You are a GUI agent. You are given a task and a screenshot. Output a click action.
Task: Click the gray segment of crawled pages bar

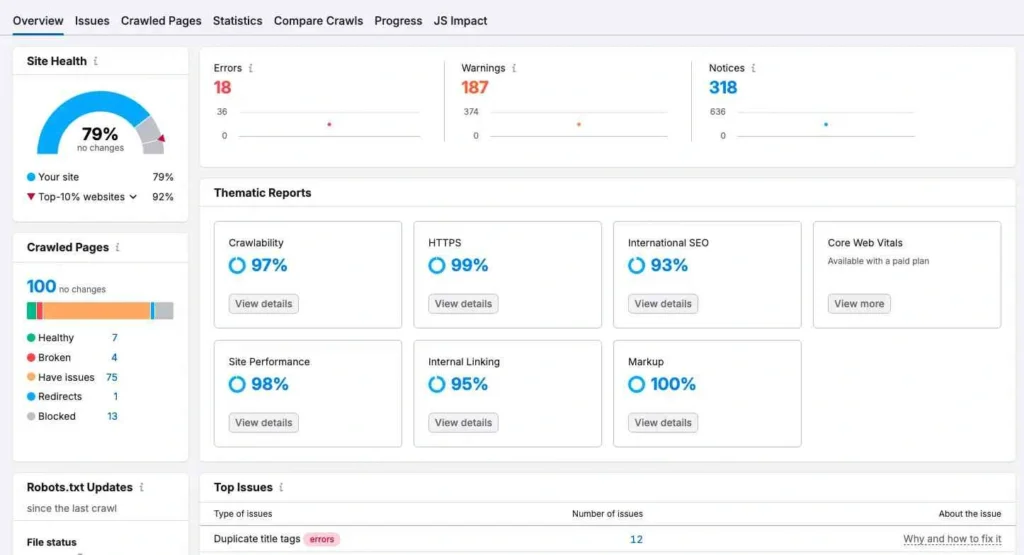click(x=164, y=311)
